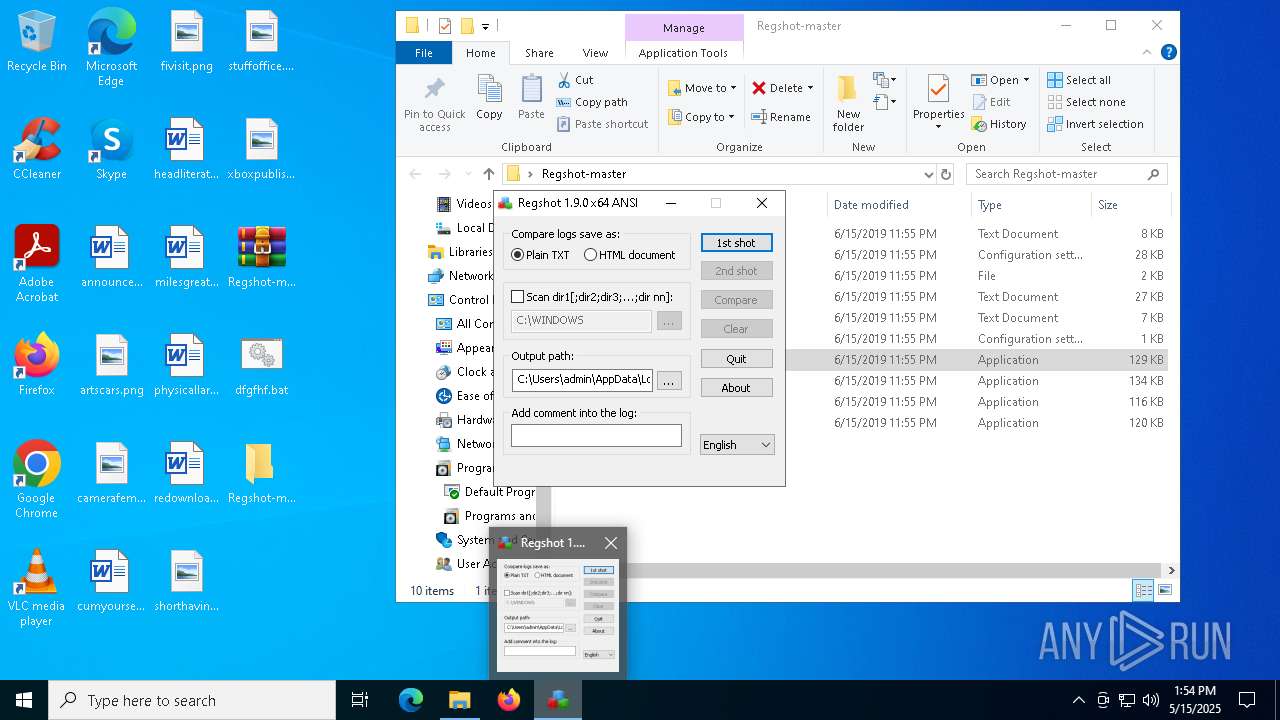Screen dimensions: 1280x720
Task: Select the CCleaner desktop icon
Action: point(36,149)
